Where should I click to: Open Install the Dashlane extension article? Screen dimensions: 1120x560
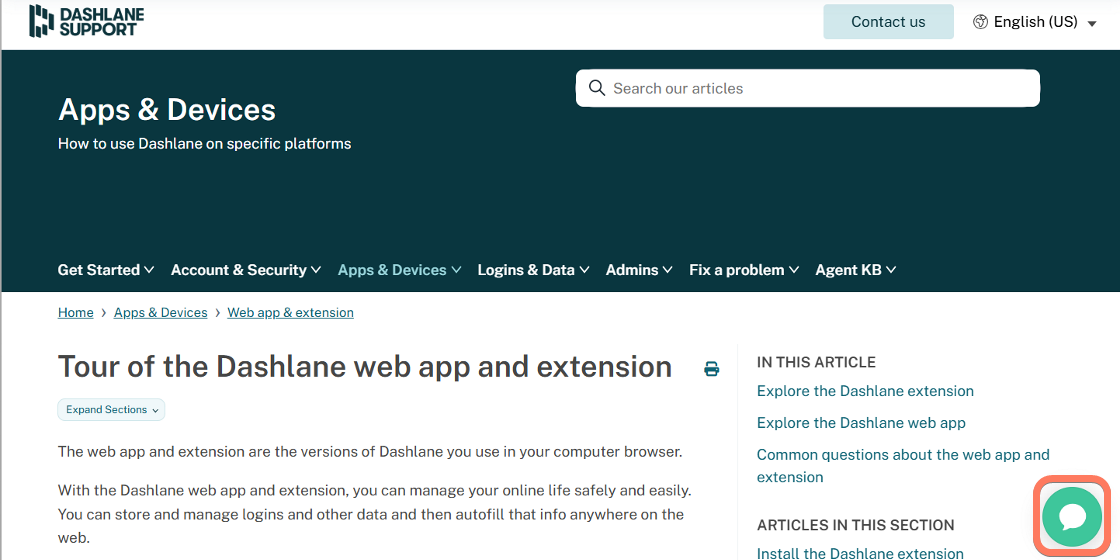(x=860, y=553)
